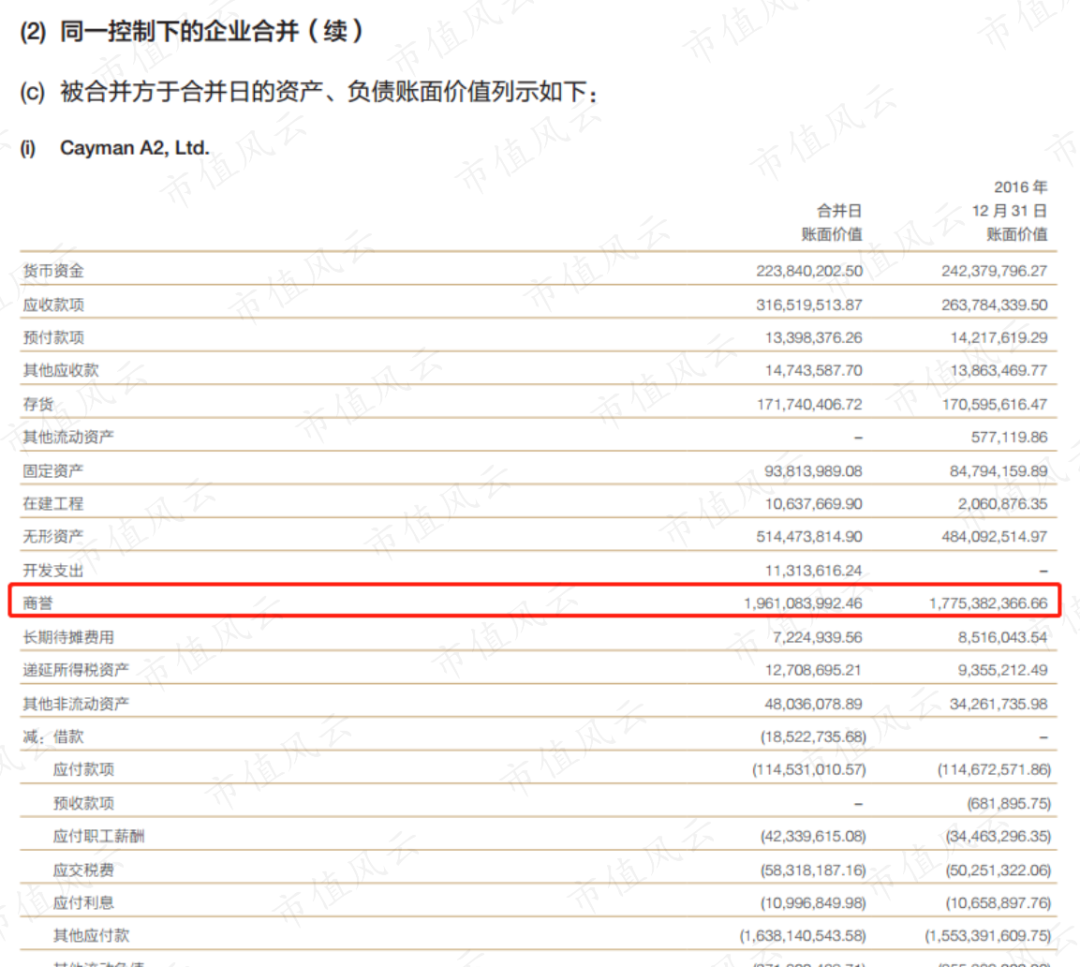Click the value (58,318,187.16)
1080x967 pixels.
point(813,870)
